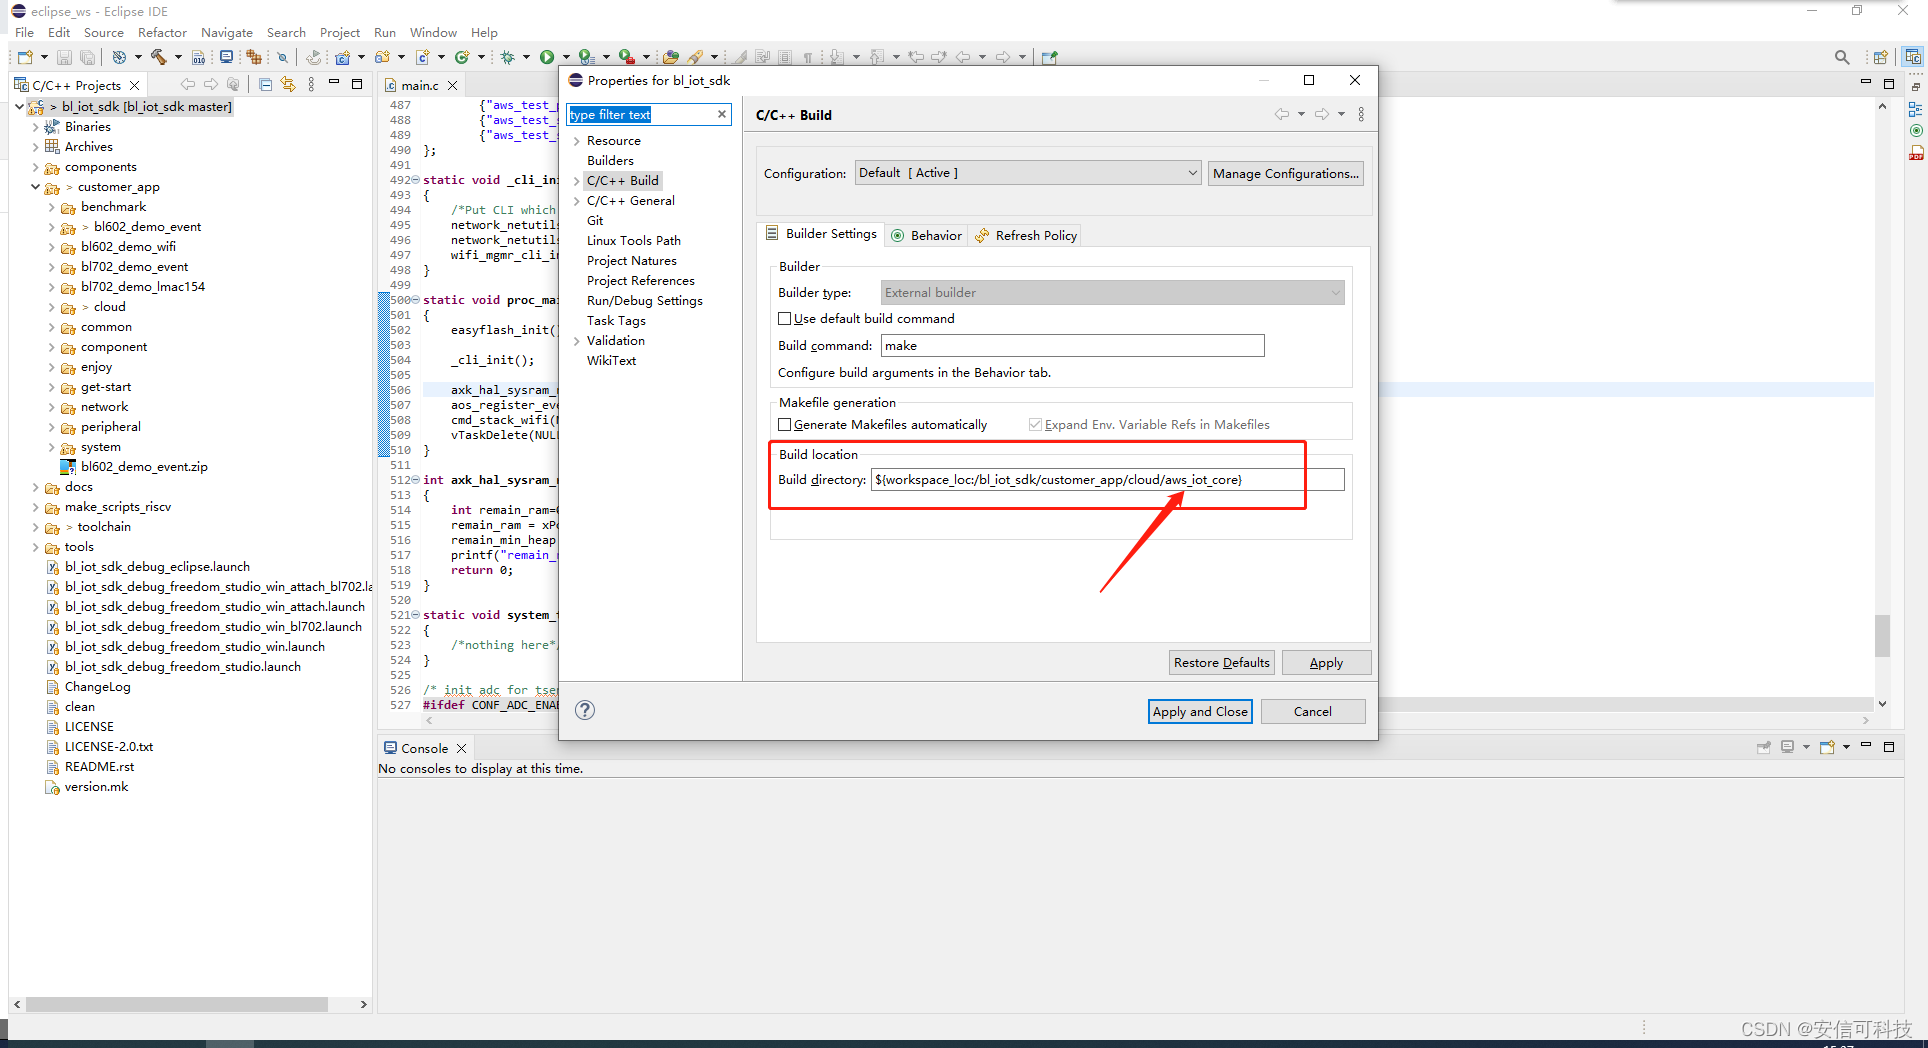Open the Run toolbar dropdown arrow
The height and width of the screenshot is (1048, 1928).
click(x=565, y=57)
